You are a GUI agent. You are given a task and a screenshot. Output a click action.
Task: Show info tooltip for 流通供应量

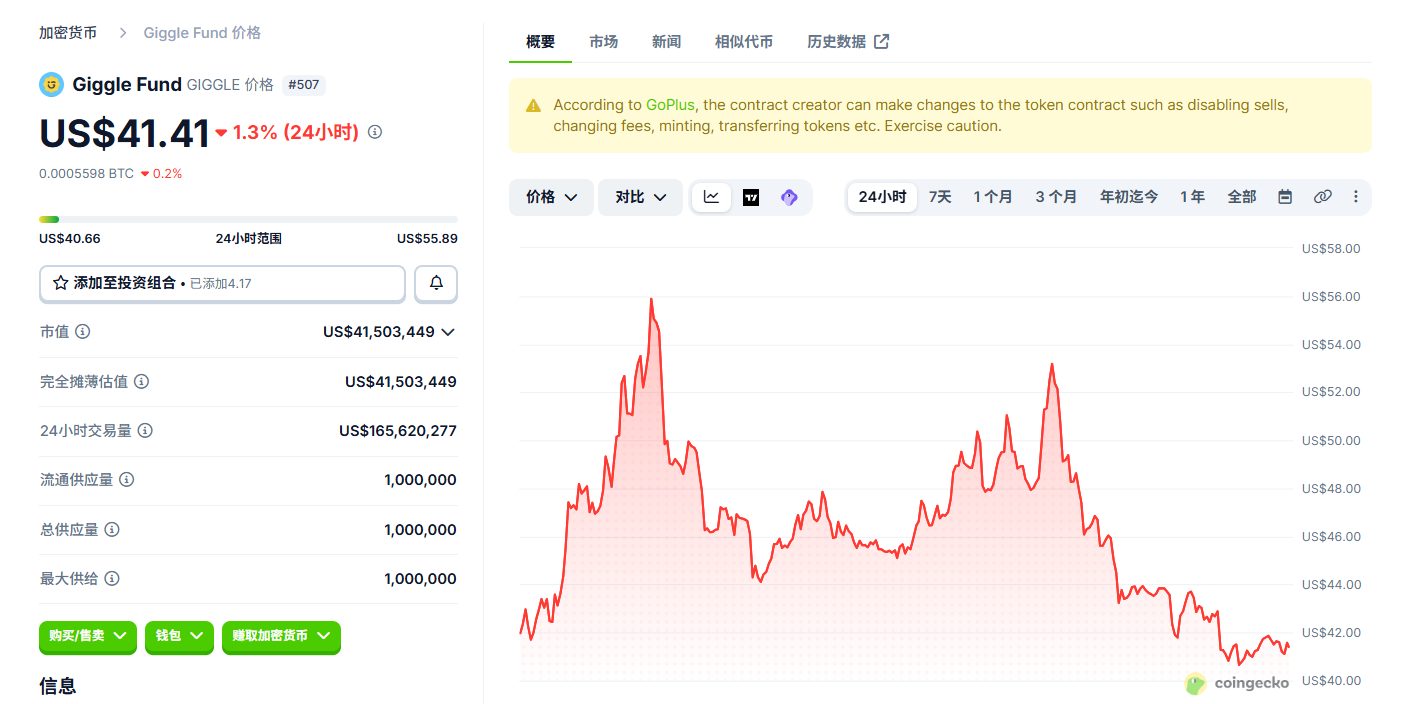[x=126, y=479]
